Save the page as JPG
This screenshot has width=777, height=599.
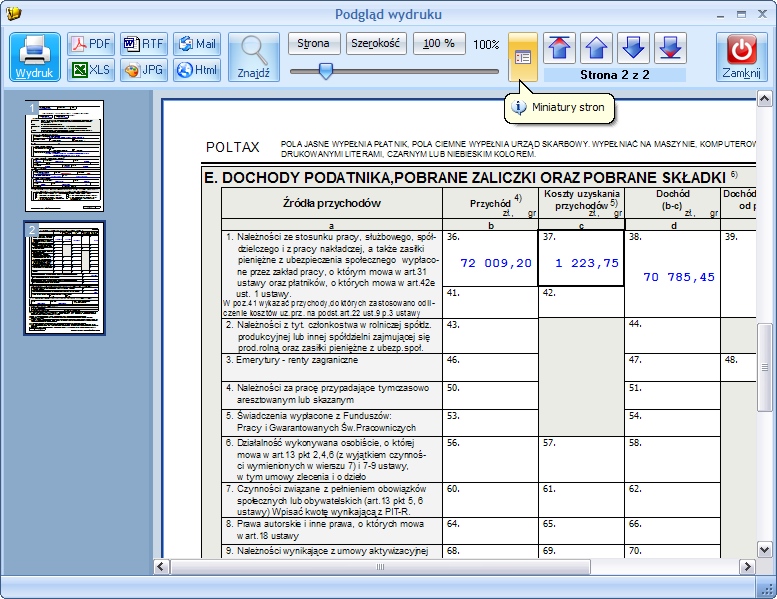[x=144, y=70]
